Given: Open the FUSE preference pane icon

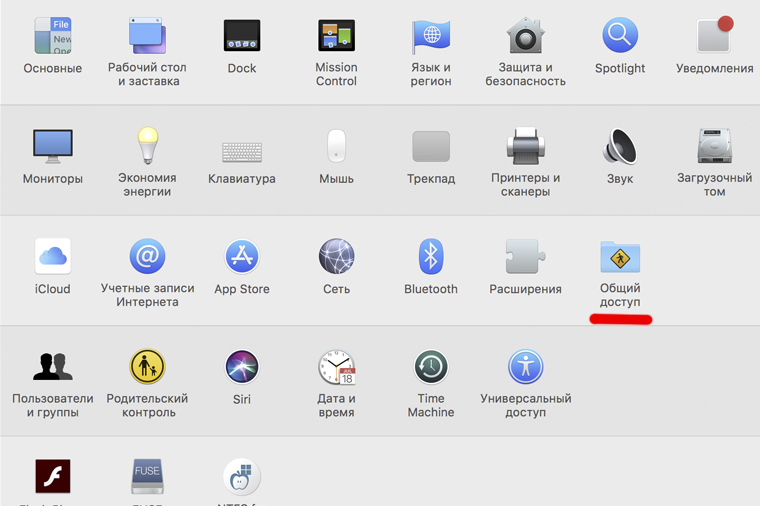Looking at the screenshot, I should (147, 476).
